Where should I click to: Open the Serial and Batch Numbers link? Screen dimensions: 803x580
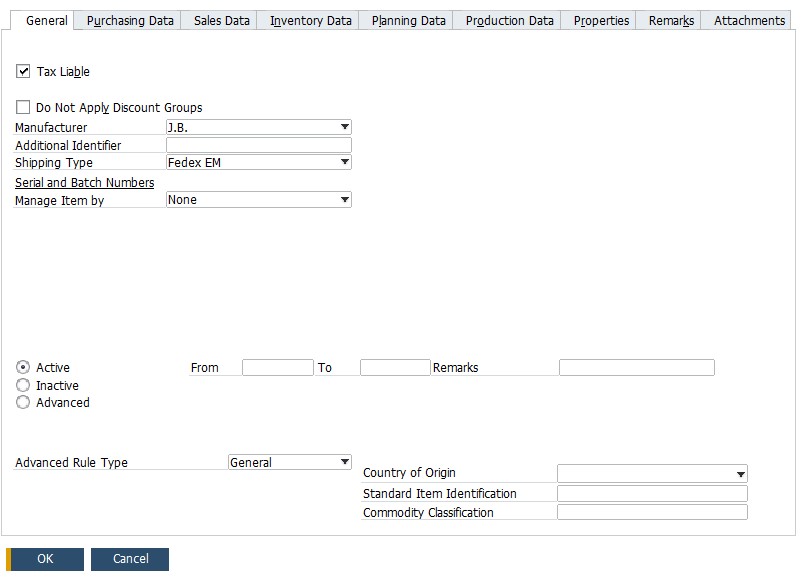tap(83, 182)
